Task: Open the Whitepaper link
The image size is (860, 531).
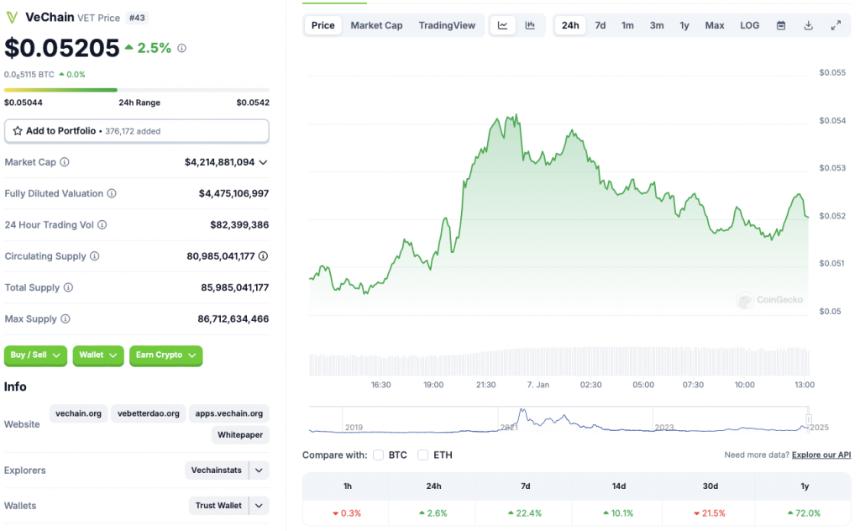Action: 240,434
